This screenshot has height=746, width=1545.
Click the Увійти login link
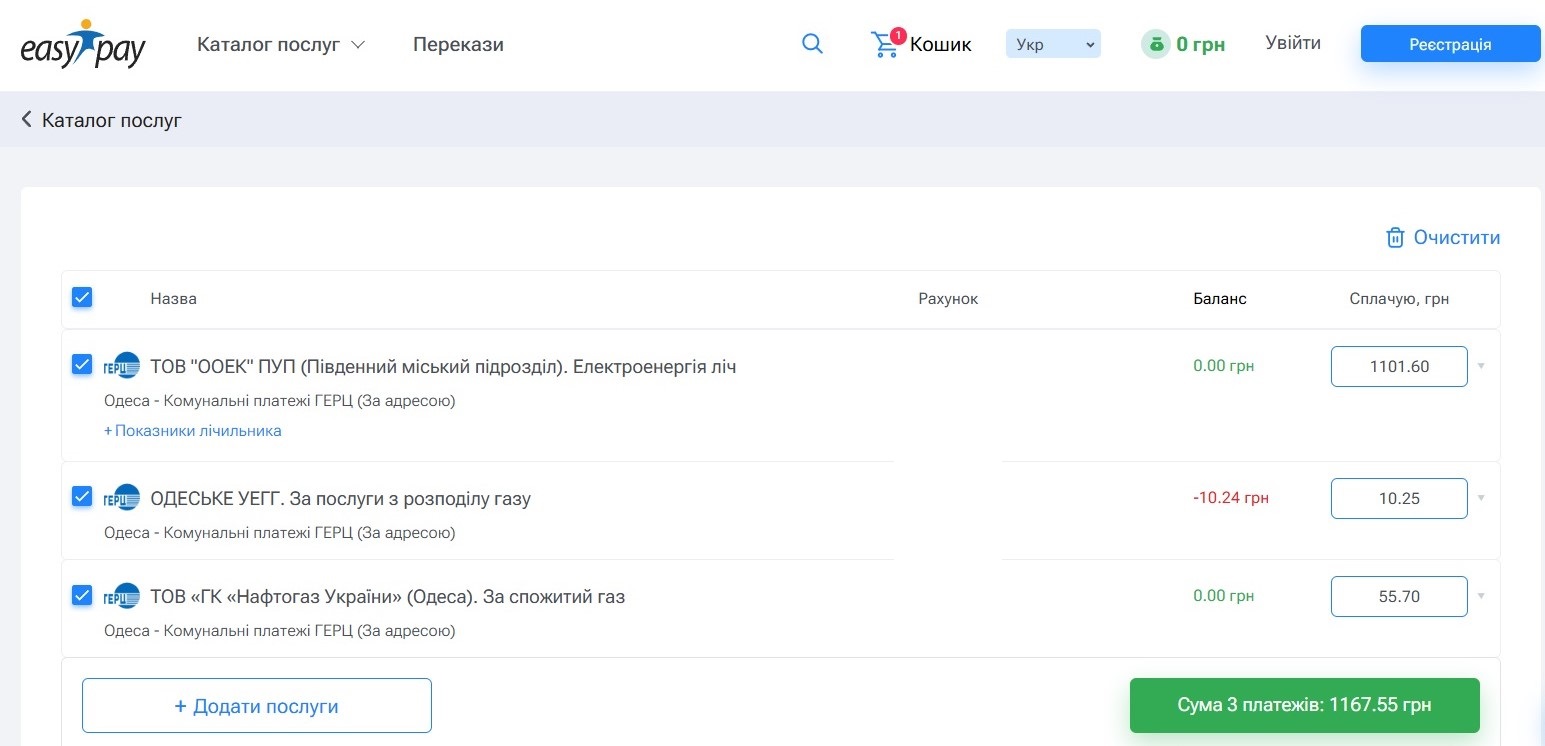[1293, 43]
